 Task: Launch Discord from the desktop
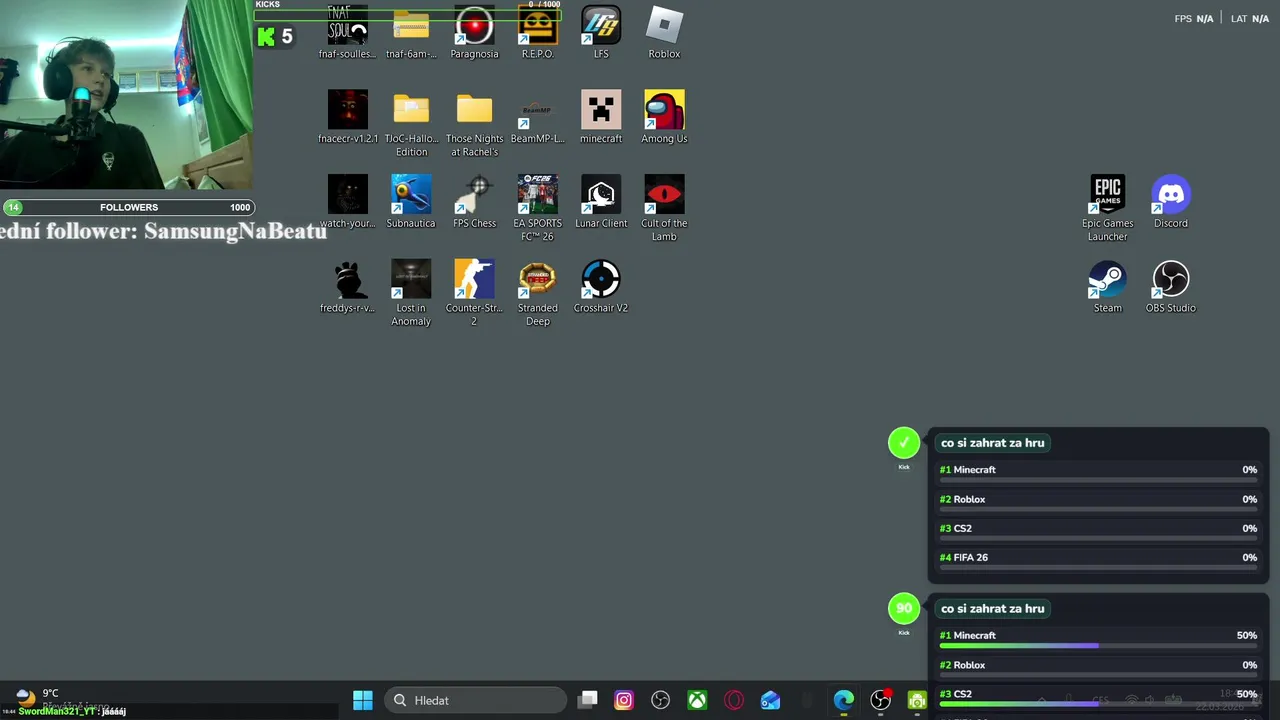[x=1170, y=202]
